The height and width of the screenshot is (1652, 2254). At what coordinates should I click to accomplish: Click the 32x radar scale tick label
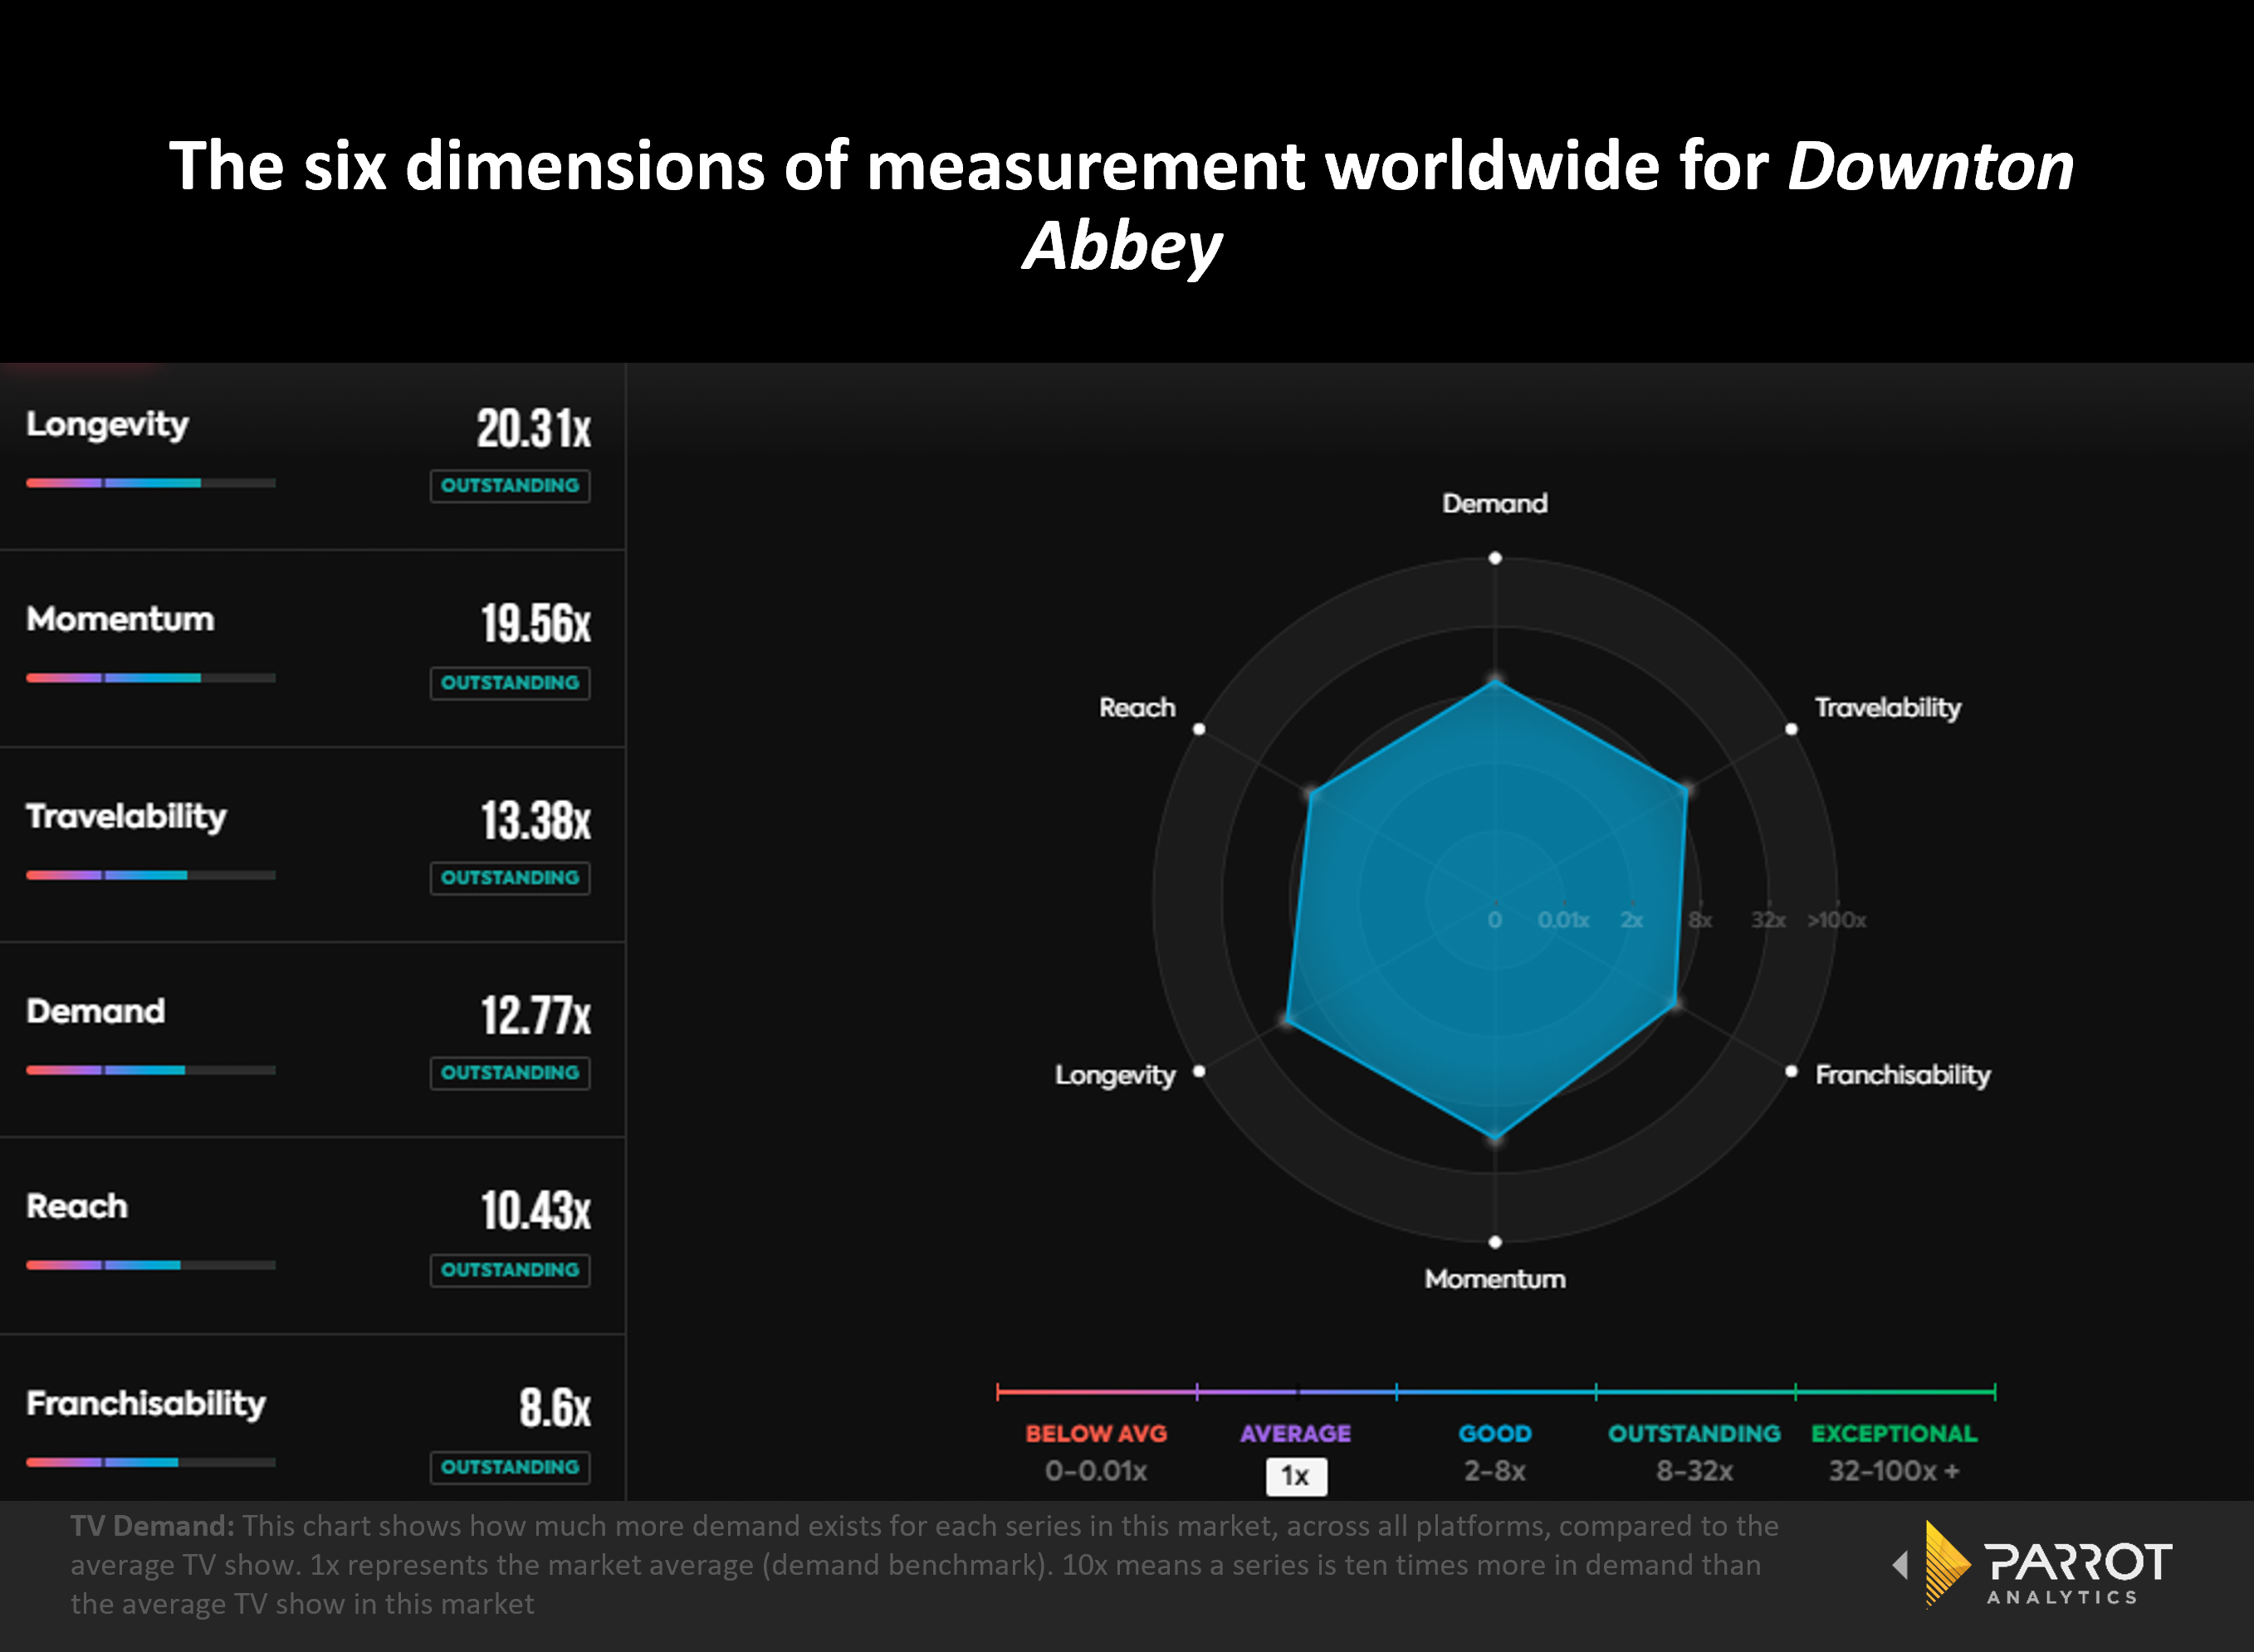pyautogui.click(x=1768, y=920)
